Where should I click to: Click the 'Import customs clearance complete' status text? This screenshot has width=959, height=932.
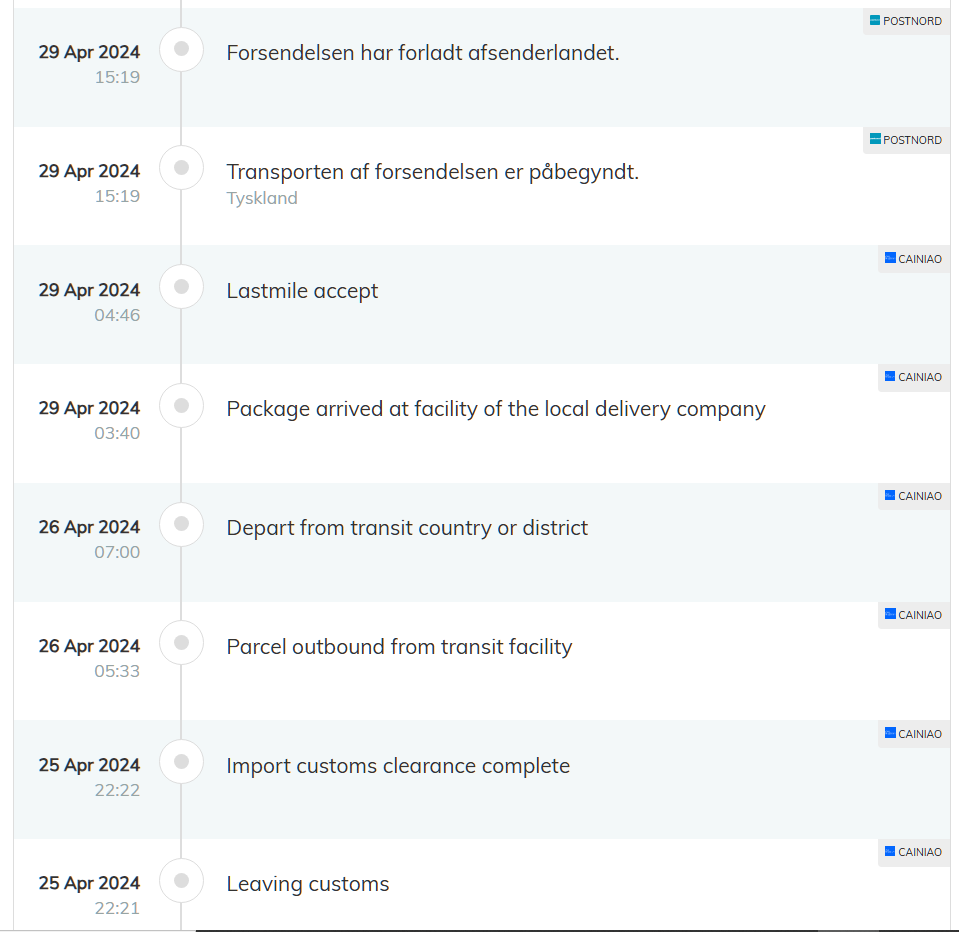398,766
